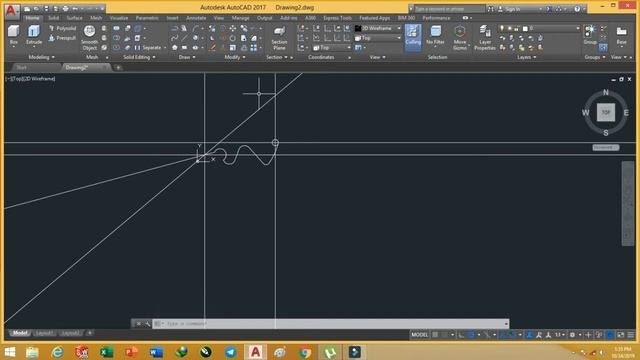Expand the Solid Editing panel

coord(139,57)
